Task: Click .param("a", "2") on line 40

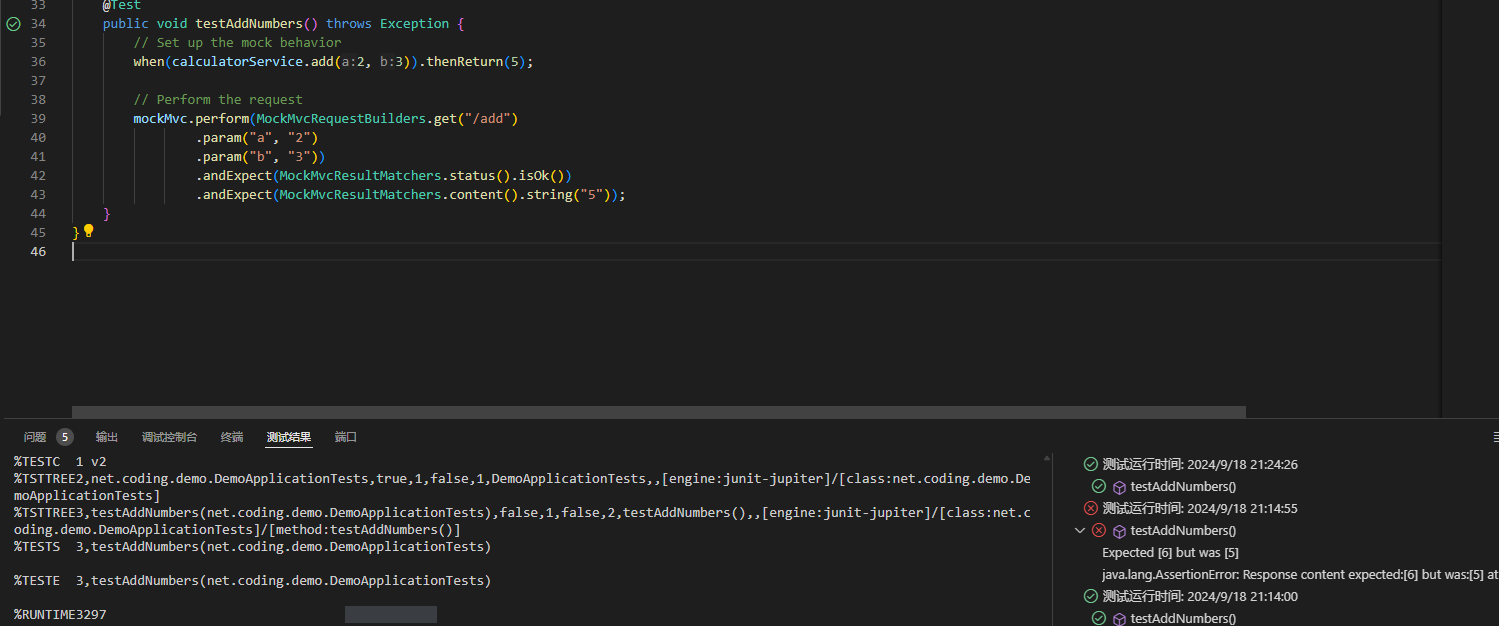Action: tap(257, 137)
